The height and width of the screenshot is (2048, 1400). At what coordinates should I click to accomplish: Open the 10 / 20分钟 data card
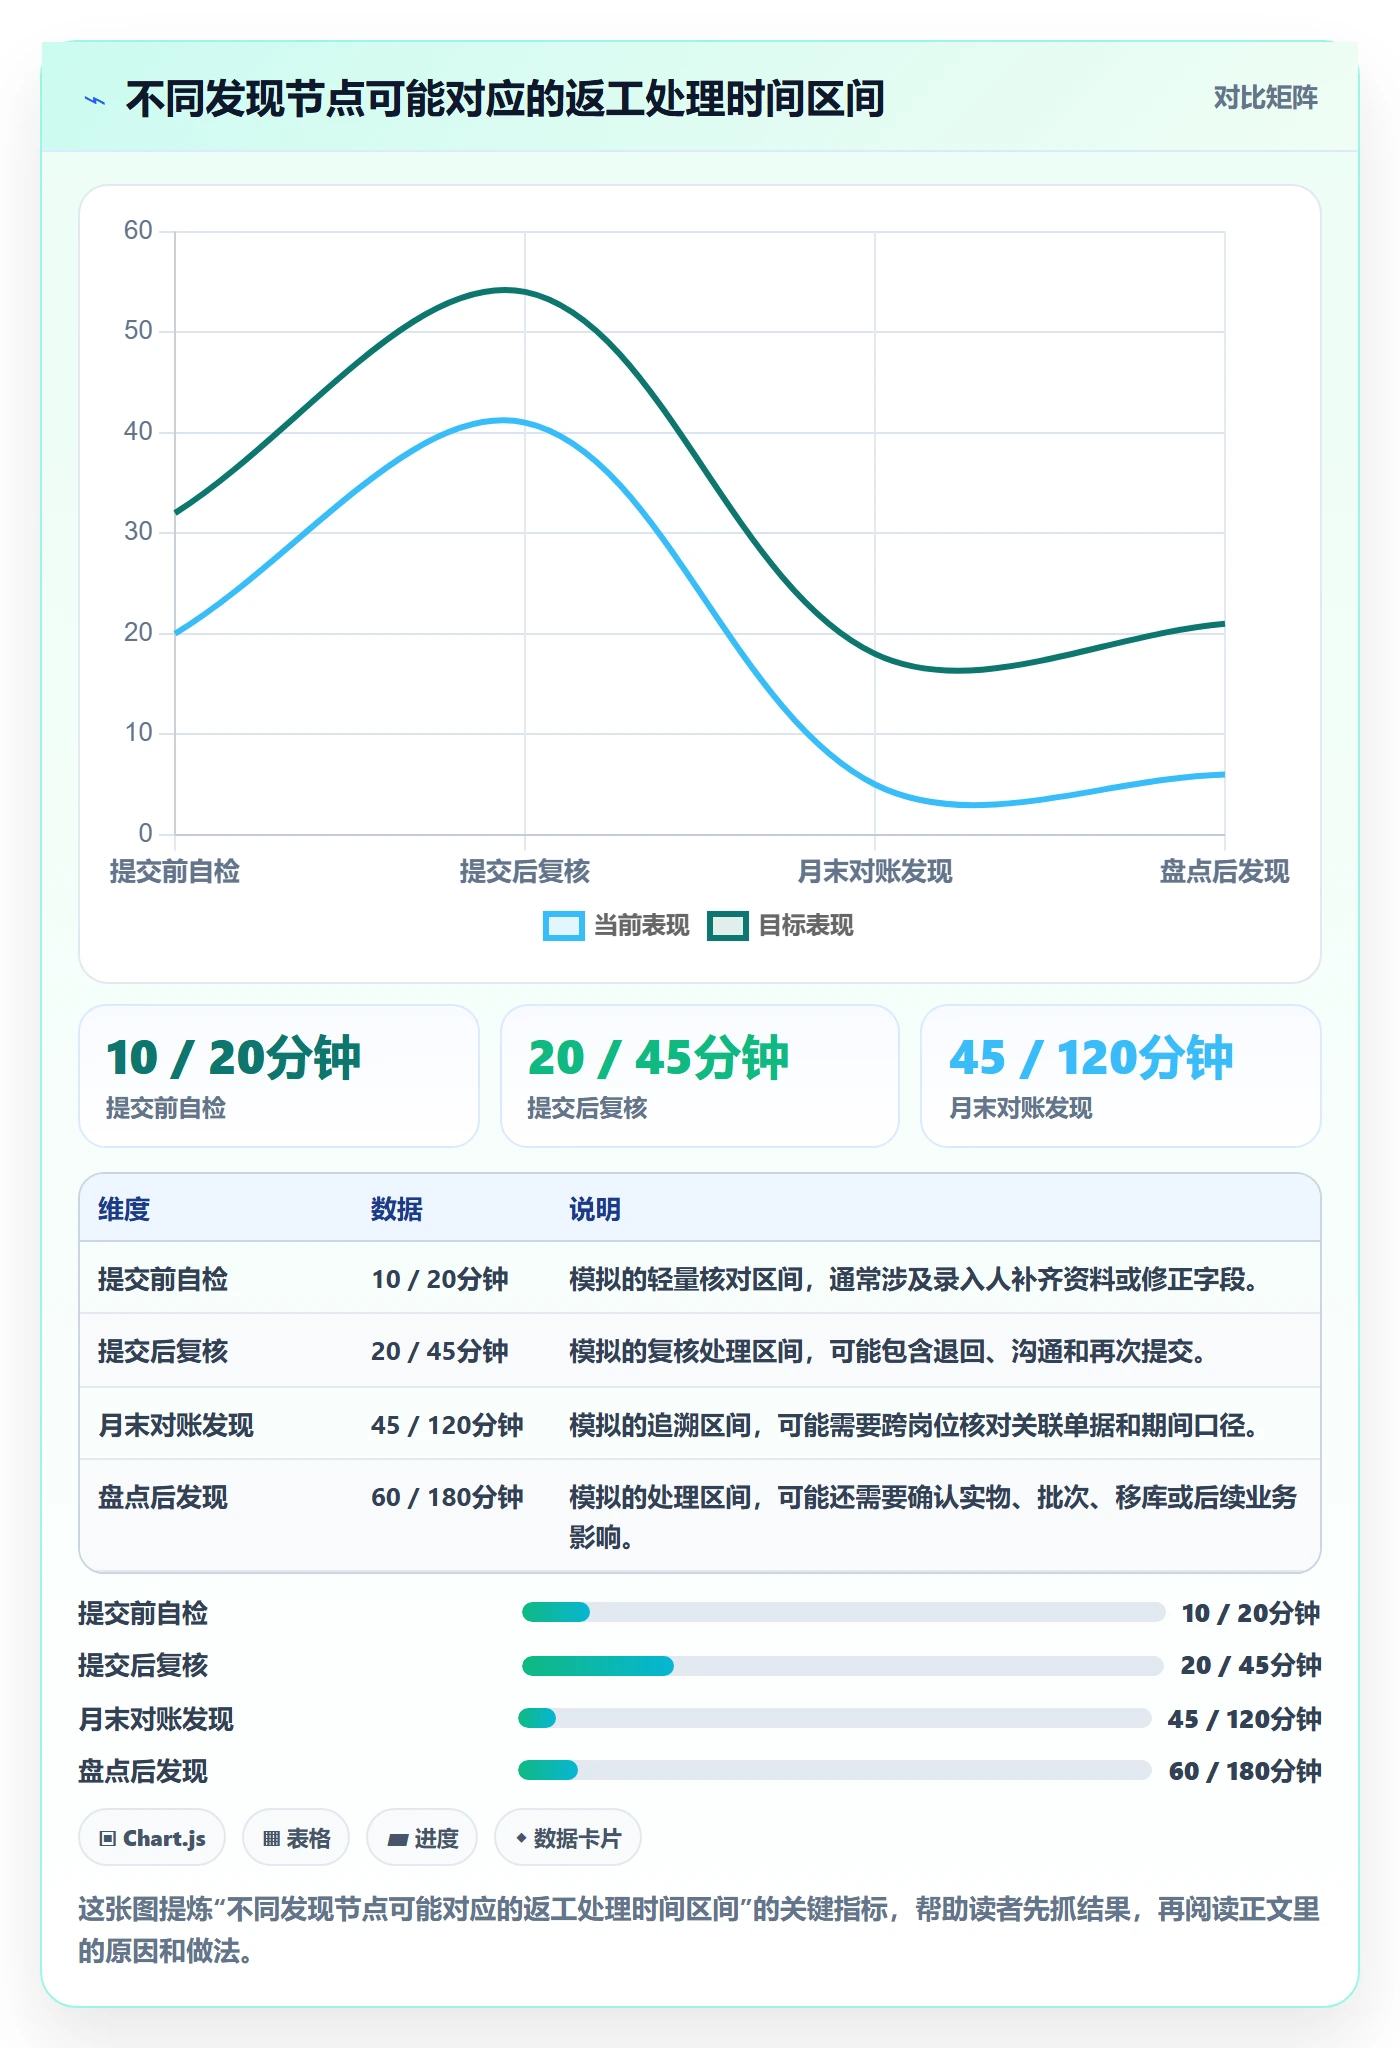click(279, 1076)
